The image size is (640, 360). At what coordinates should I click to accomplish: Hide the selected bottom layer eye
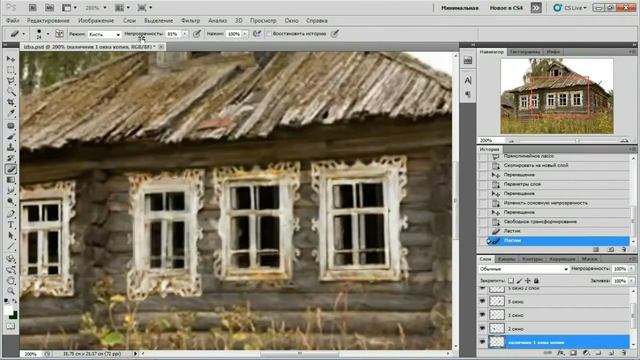483,342
